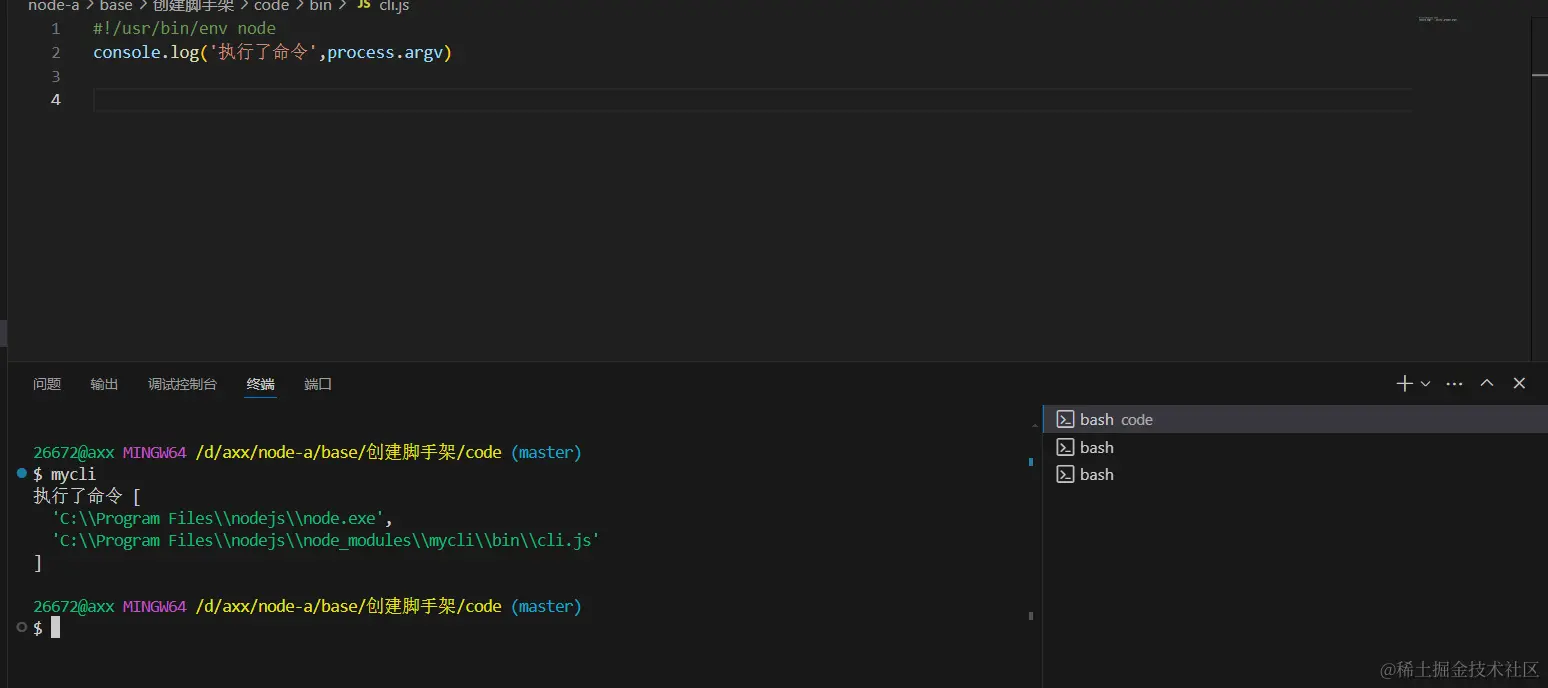Image resolution: width=1548 pixels, height=688 pixels.
Task: Select the second bash terminal in list
Action: 1295,447
